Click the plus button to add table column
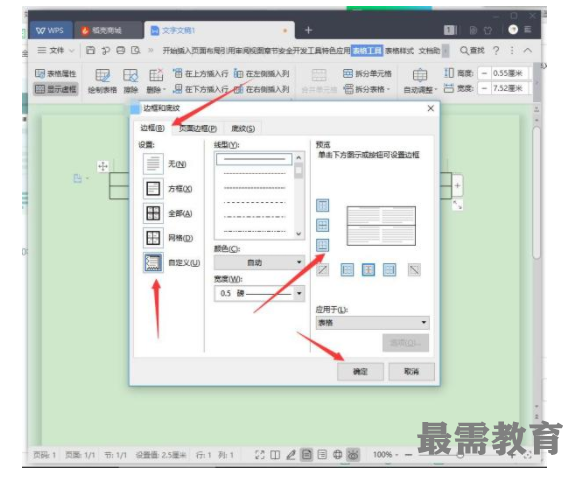569x478 pixels. tap(457, 186)
